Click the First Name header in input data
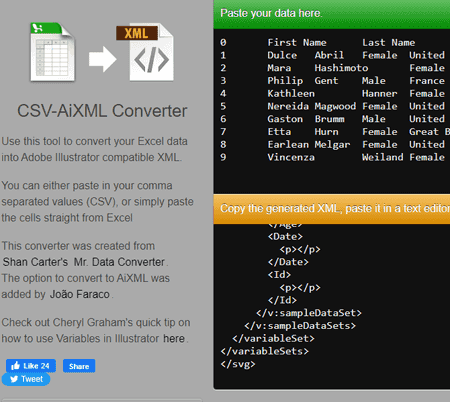The width and height of the screenshot is (450, 402). pos(297,43)
